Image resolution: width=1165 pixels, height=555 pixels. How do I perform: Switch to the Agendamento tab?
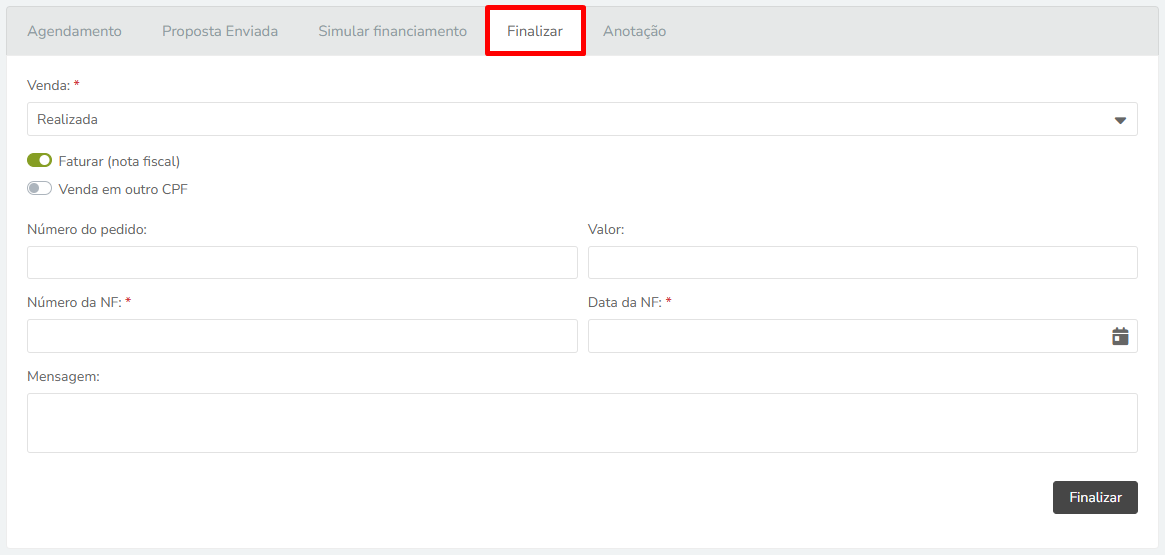pos(74,31)
